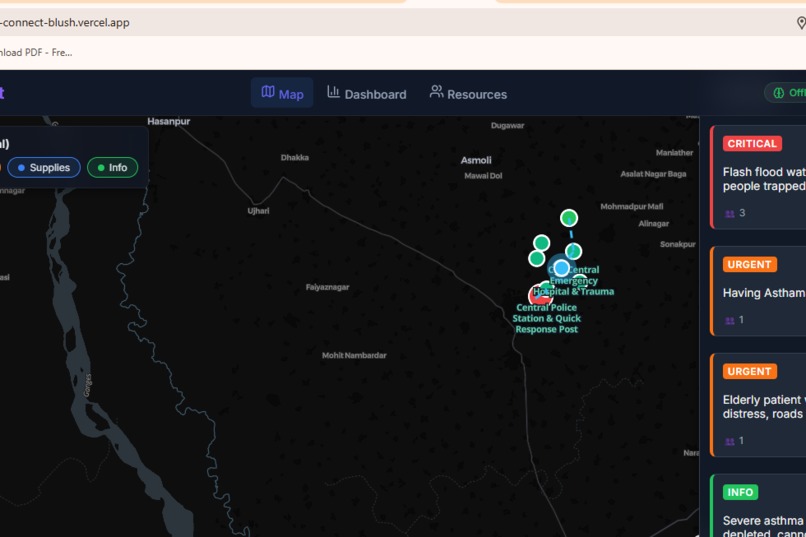
Task: Open the Resources tab
Action: [x=468, y=94]
